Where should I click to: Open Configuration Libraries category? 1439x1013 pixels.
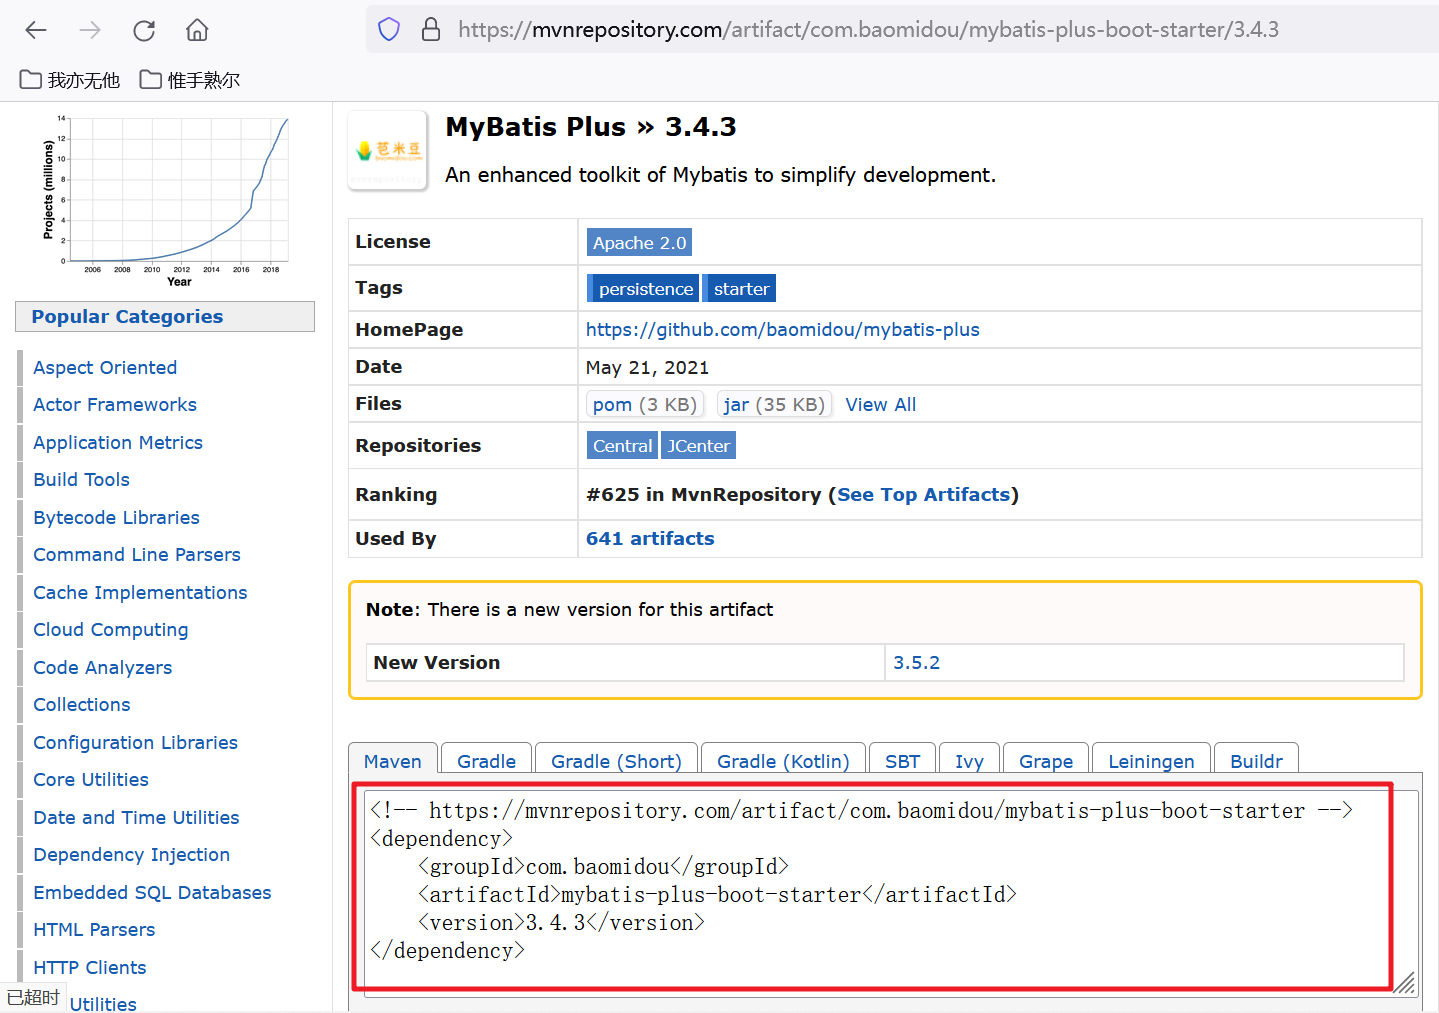135,742
